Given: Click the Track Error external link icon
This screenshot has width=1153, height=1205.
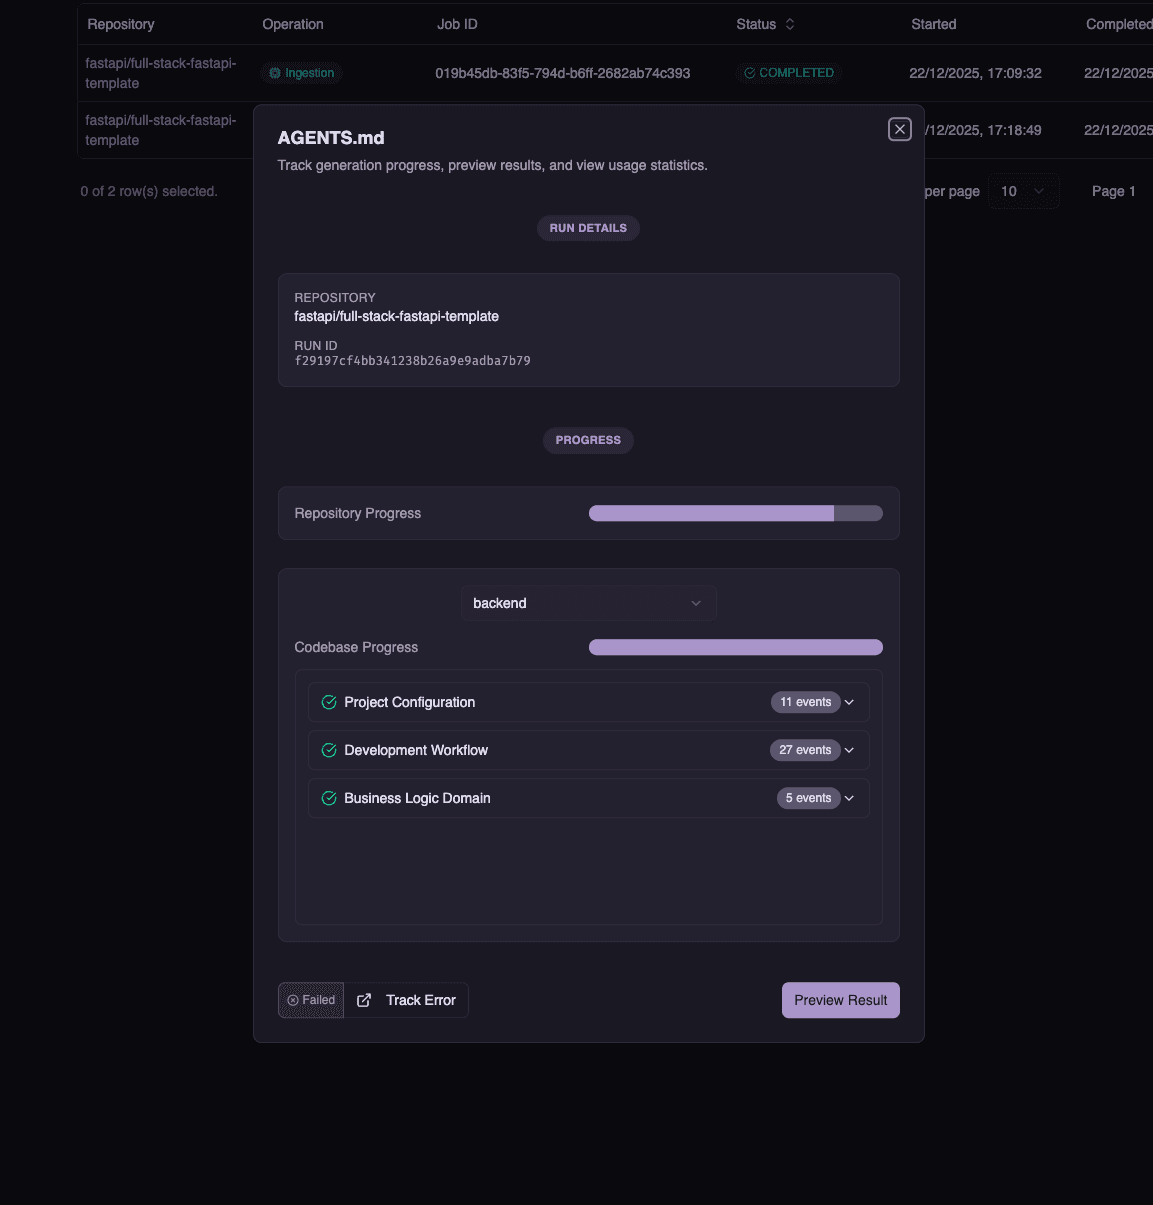Looking at the screenshot, I should click(x=364, y=1000).
